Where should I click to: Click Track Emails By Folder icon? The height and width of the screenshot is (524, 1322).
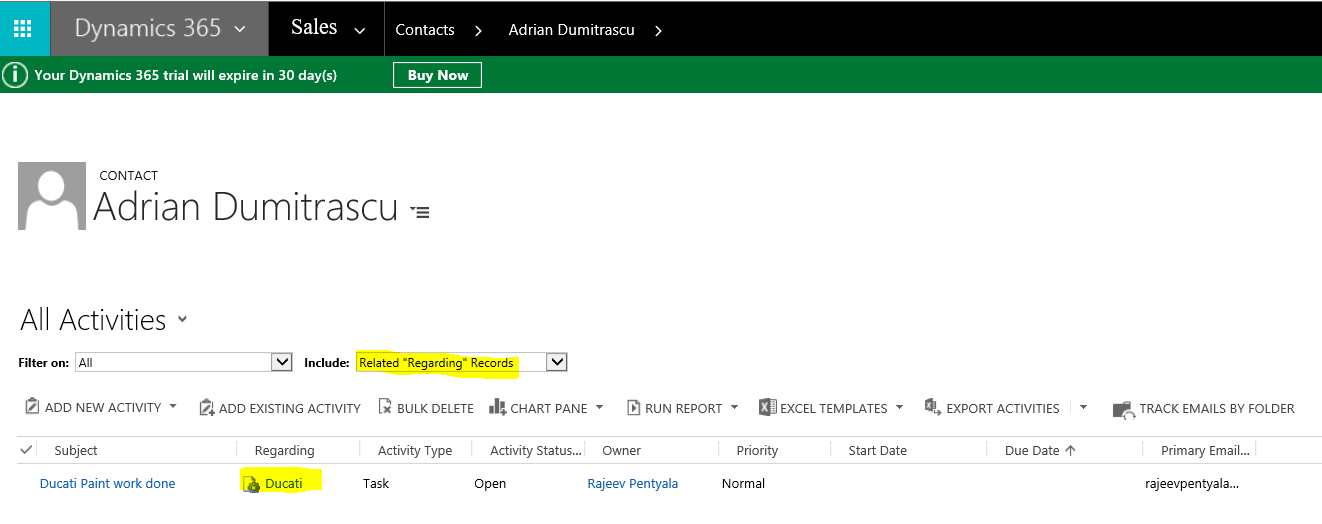click(1122, 409)
